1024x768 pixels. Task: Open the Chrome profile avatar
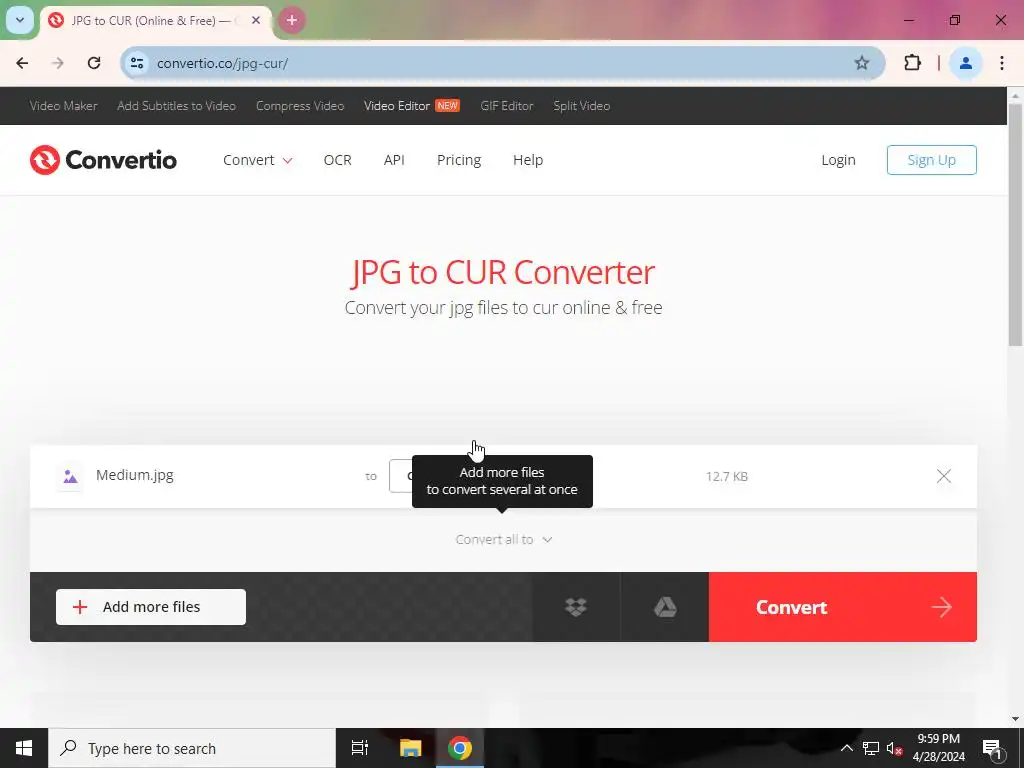965,63
